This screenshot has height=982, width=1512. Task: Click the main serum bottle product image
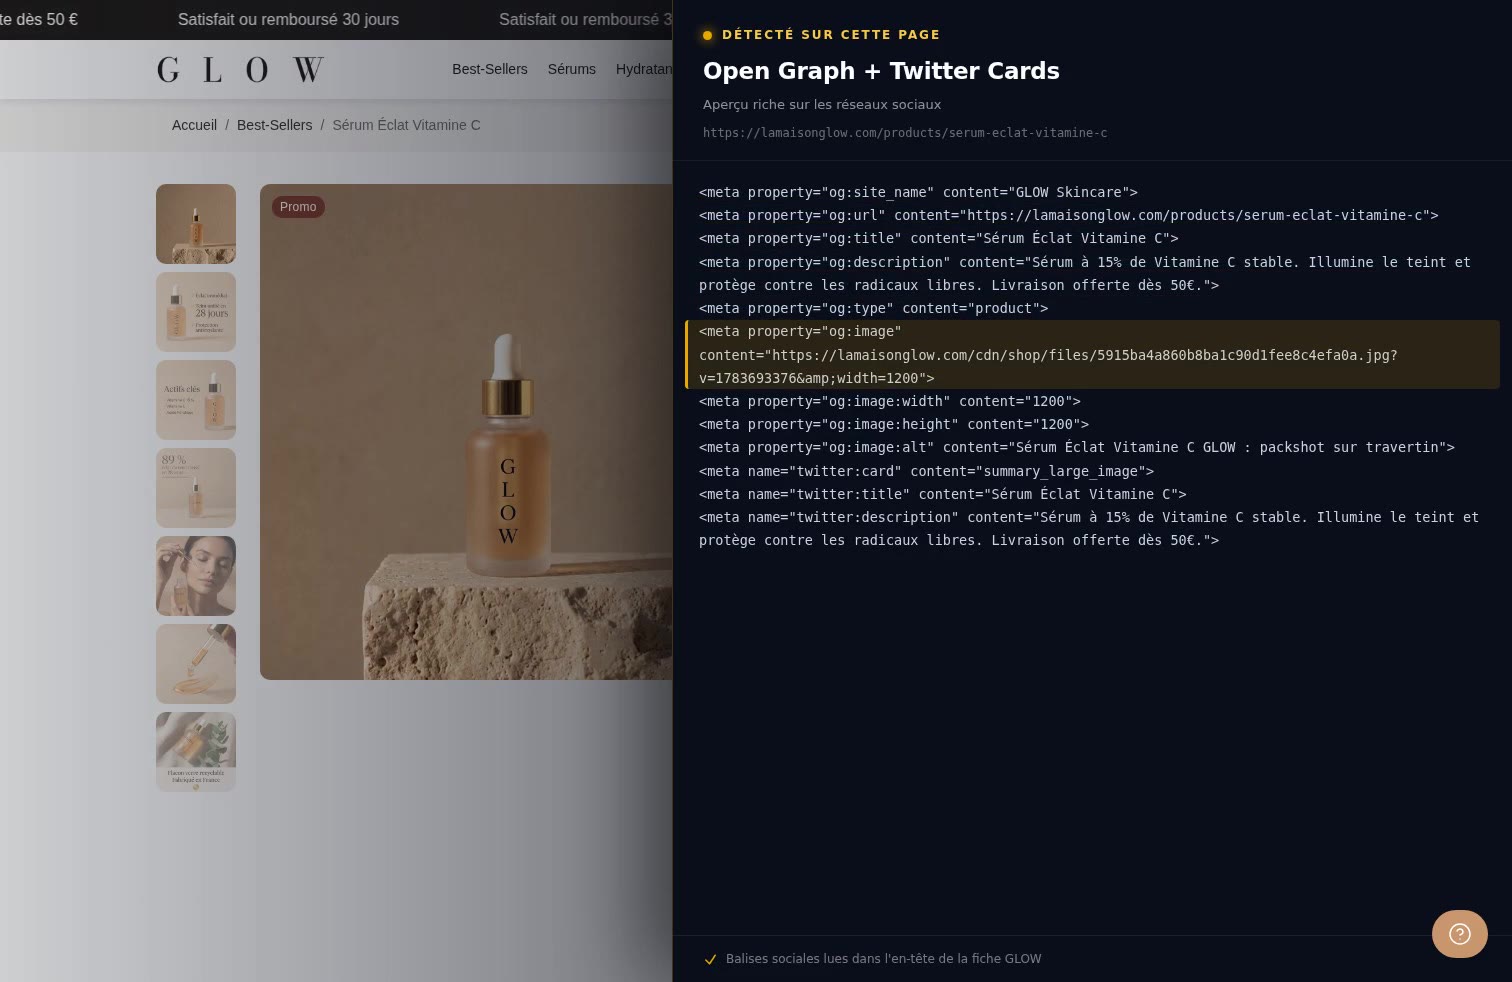coord(466,432)
